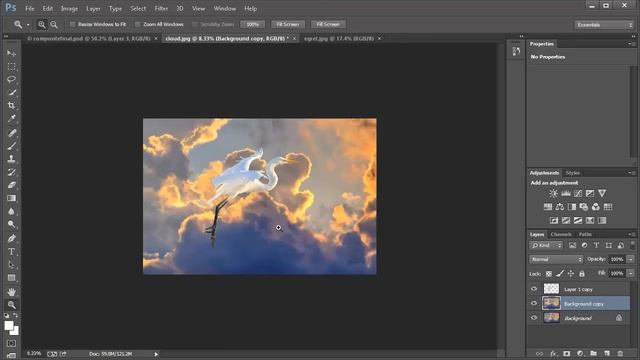Screen dimensions: 640x360
Task: Add a Levels adjustment
Action: point(566,193)
